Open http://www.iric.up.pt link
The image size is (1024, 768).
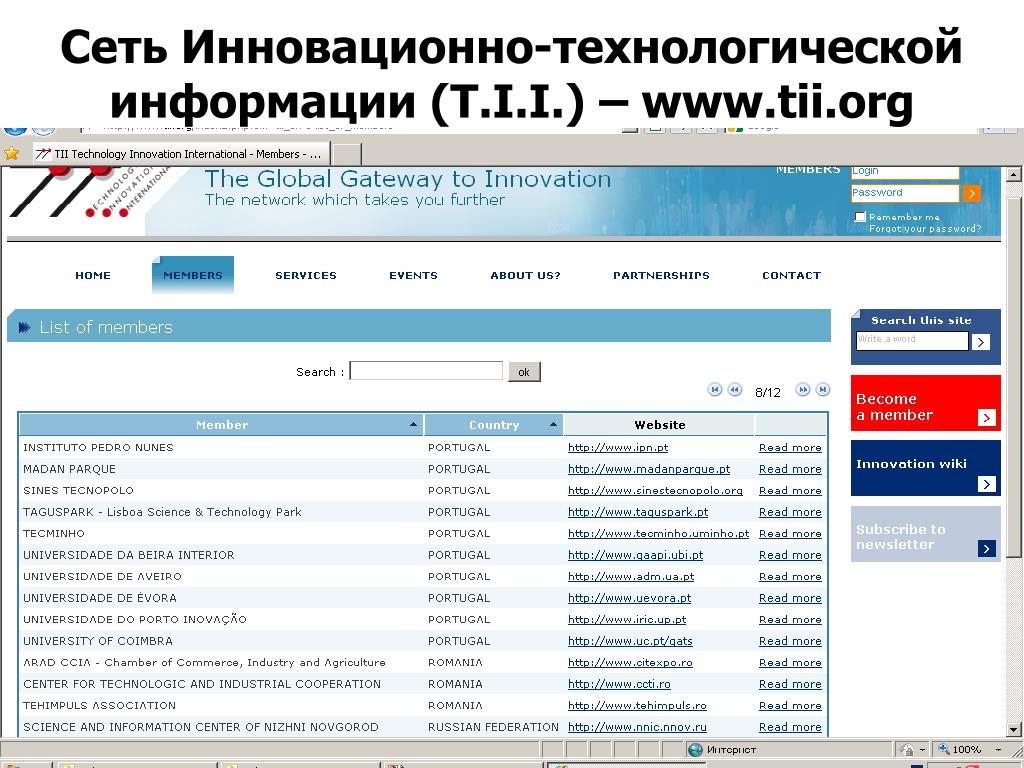click(627, 620)
